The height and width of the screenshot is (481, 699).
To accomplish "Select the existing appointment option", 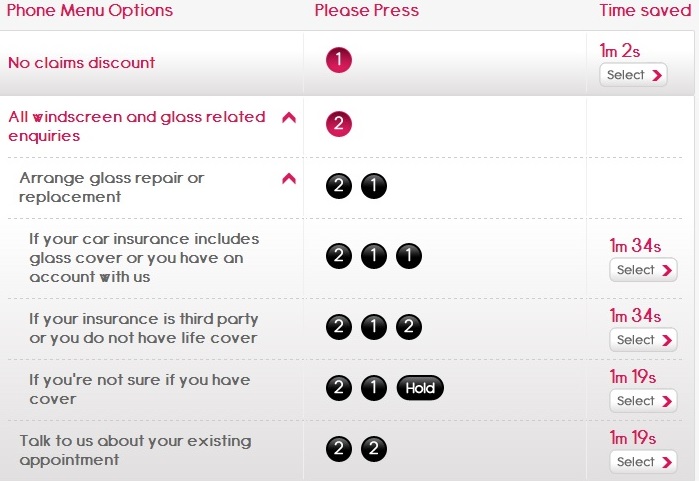I will point(643,462).
